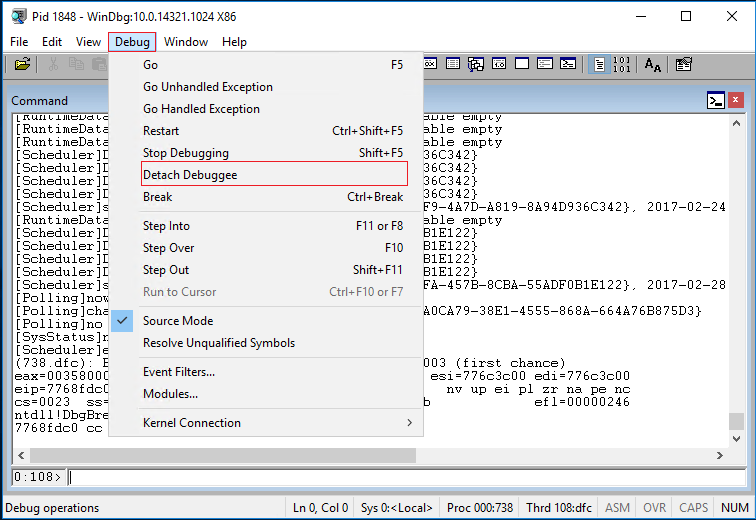Open the Disassembly window icon
This screenshot has width=756, height=520.
[x=499, y=64]
